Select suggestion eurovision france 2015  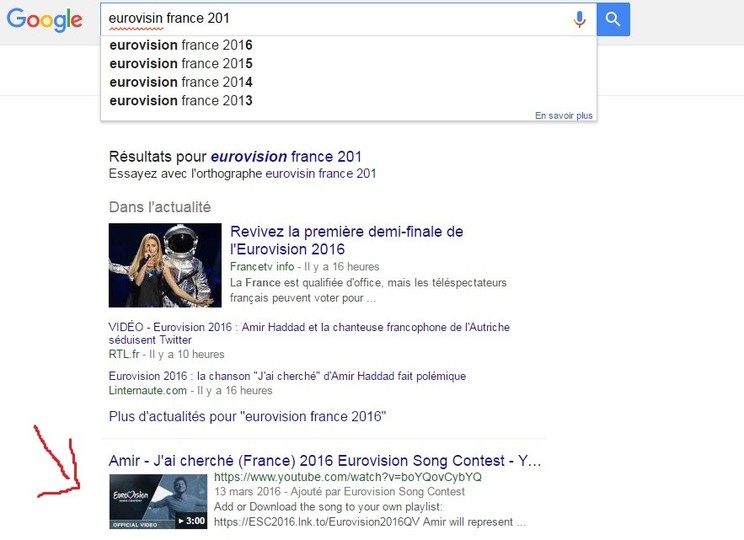point(181,64)
